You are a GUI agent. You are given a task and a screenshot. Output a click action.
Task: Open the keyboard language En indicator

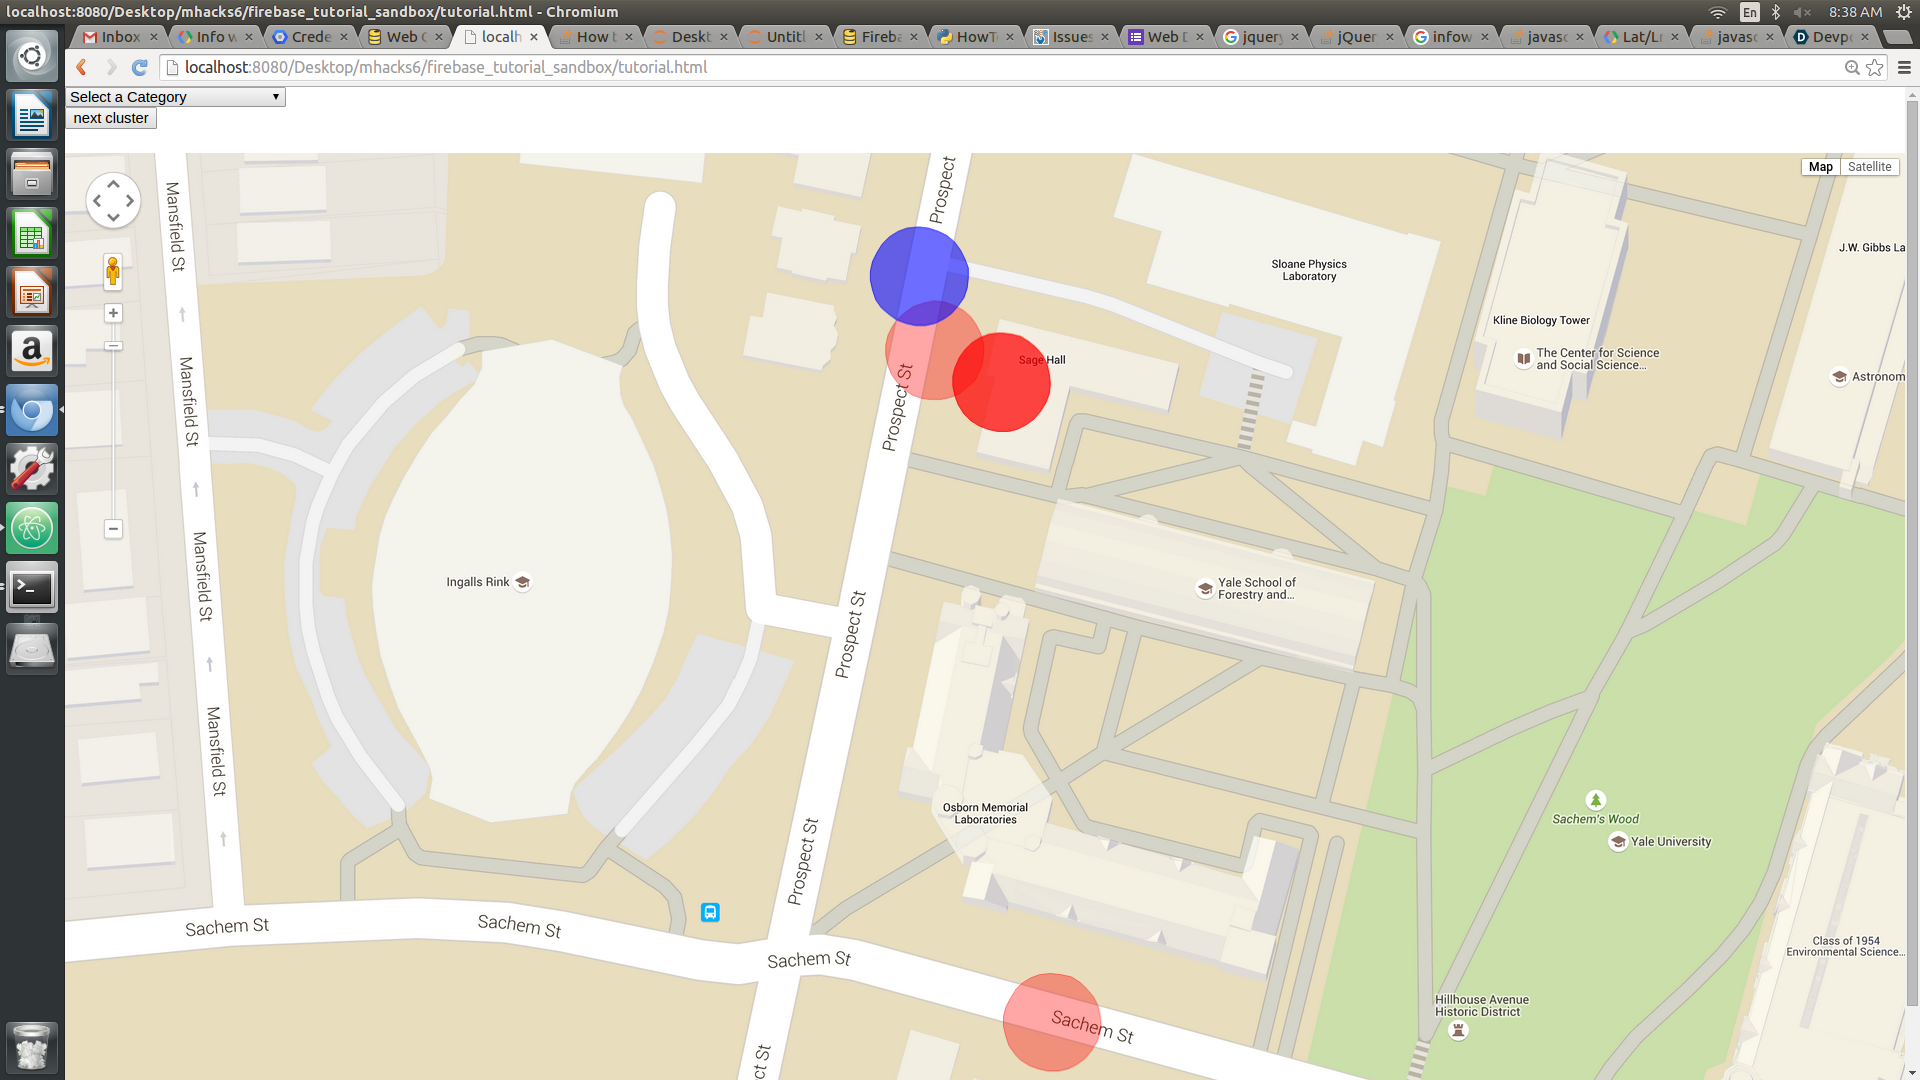point(1749,12)
